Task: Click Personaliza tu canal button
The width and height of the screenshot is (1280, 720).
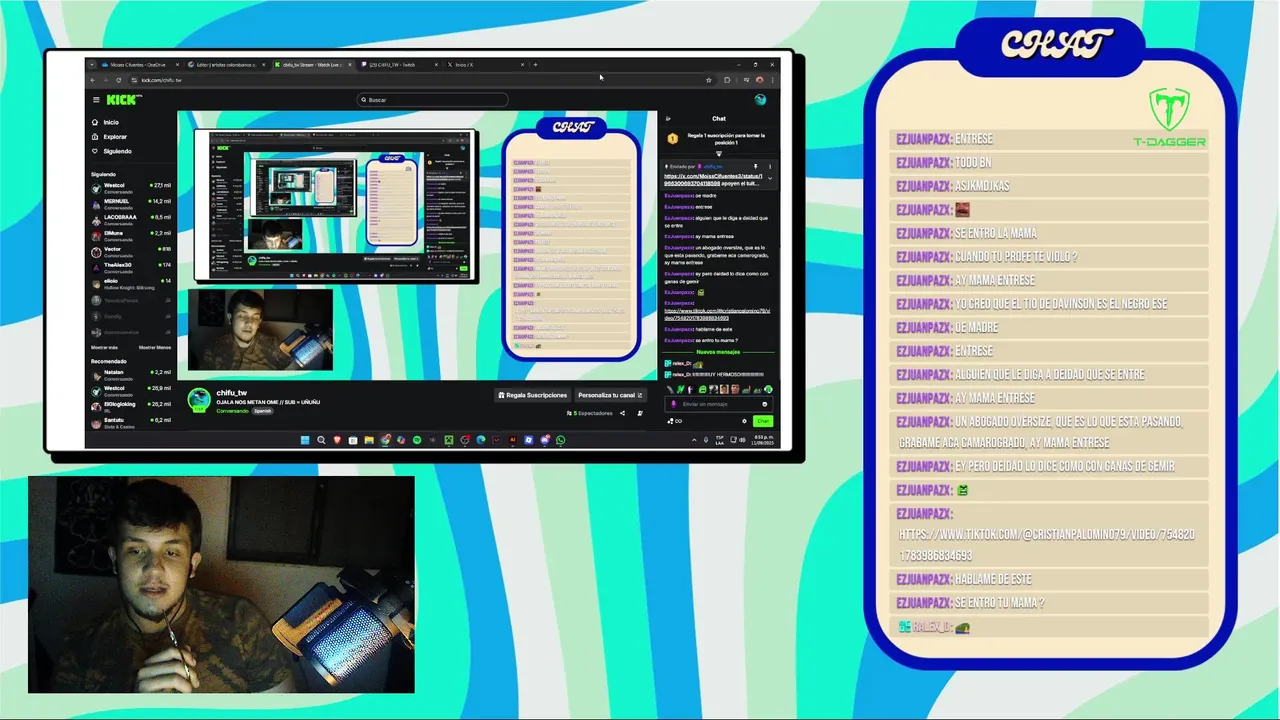Action: coord(609,395)
